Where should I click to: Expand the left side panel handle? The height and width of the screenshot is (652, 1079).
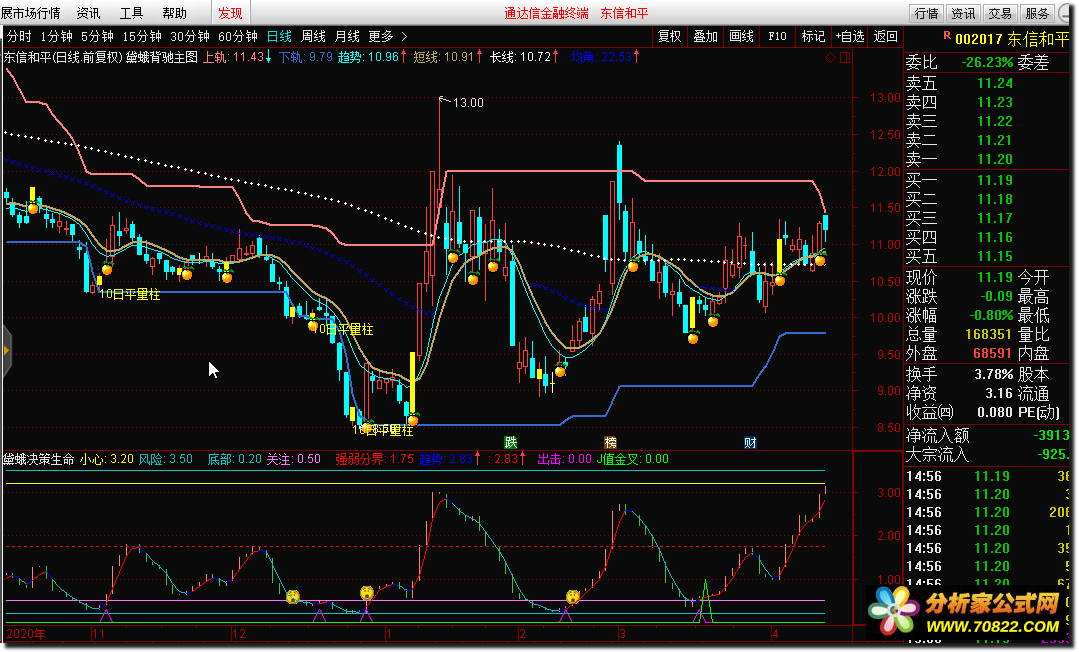[6, 351]
